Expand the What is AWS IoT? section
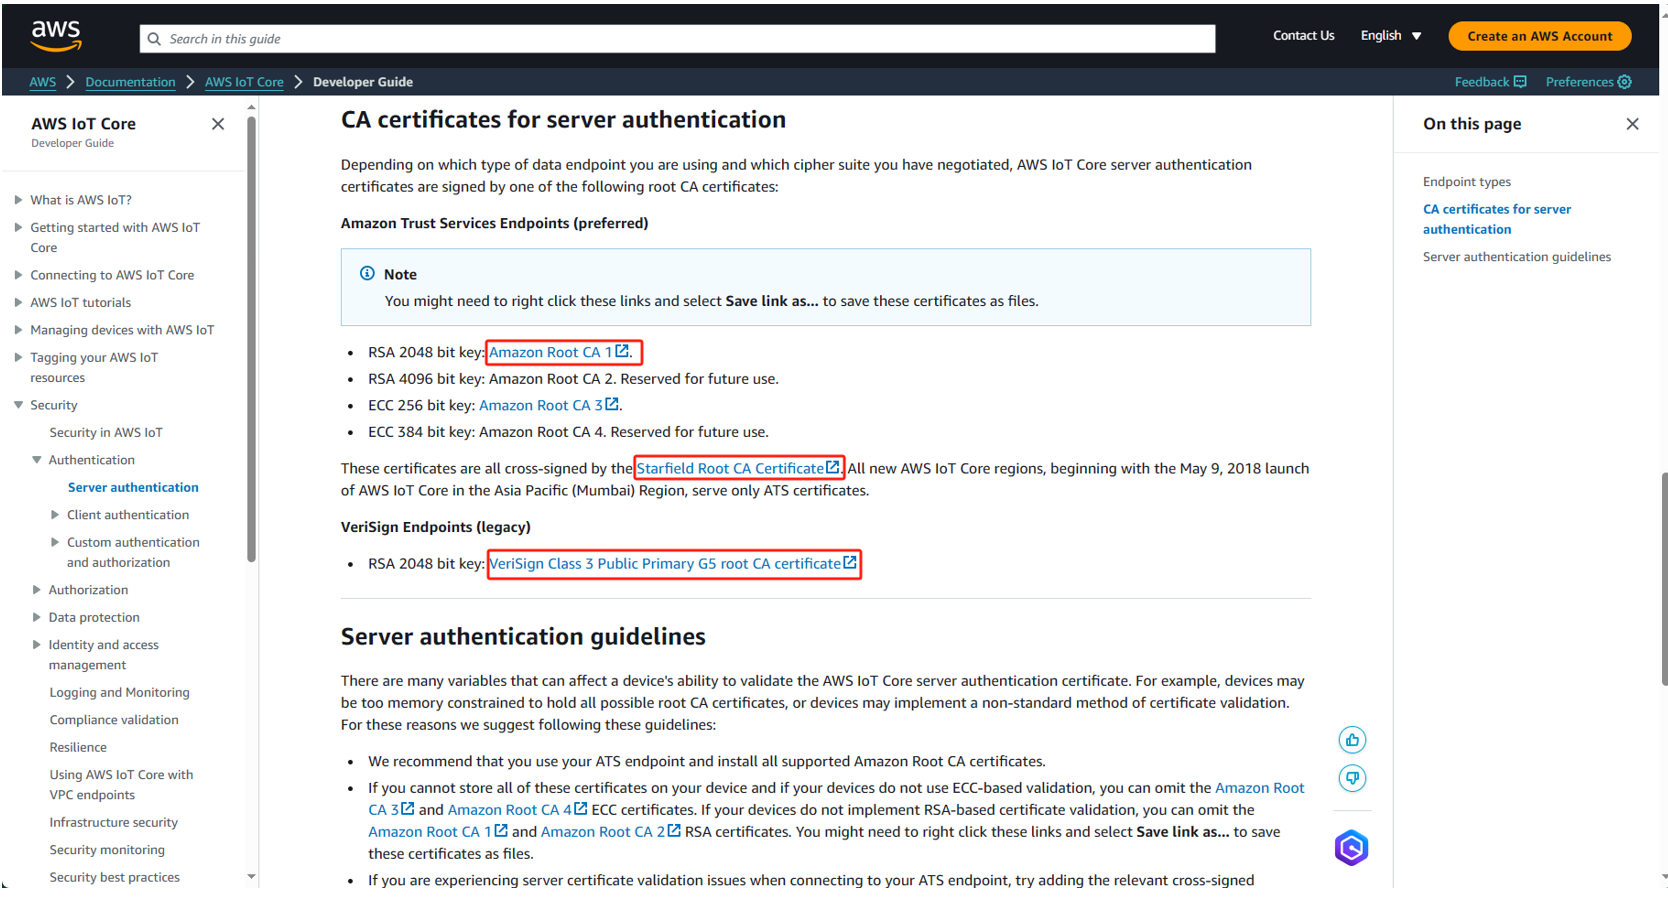 click(x=18, y=200)
